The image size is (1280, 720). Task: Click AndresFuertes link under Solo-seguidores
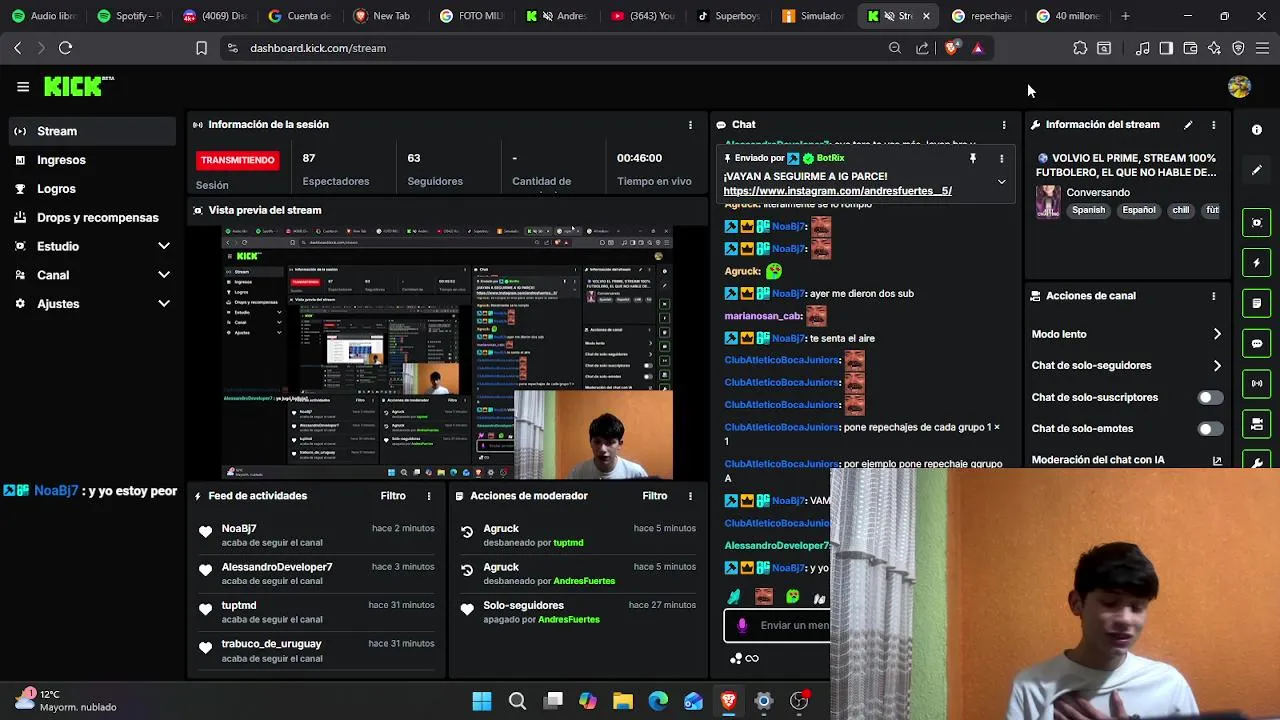[x=569, y=620]
